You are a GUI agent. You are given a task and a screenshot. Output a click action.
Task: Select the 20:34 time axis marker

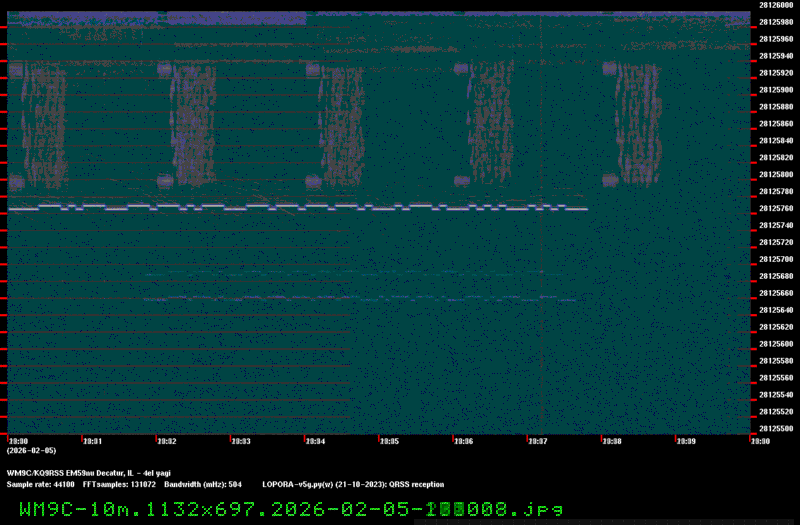click(x=315, y=441)
